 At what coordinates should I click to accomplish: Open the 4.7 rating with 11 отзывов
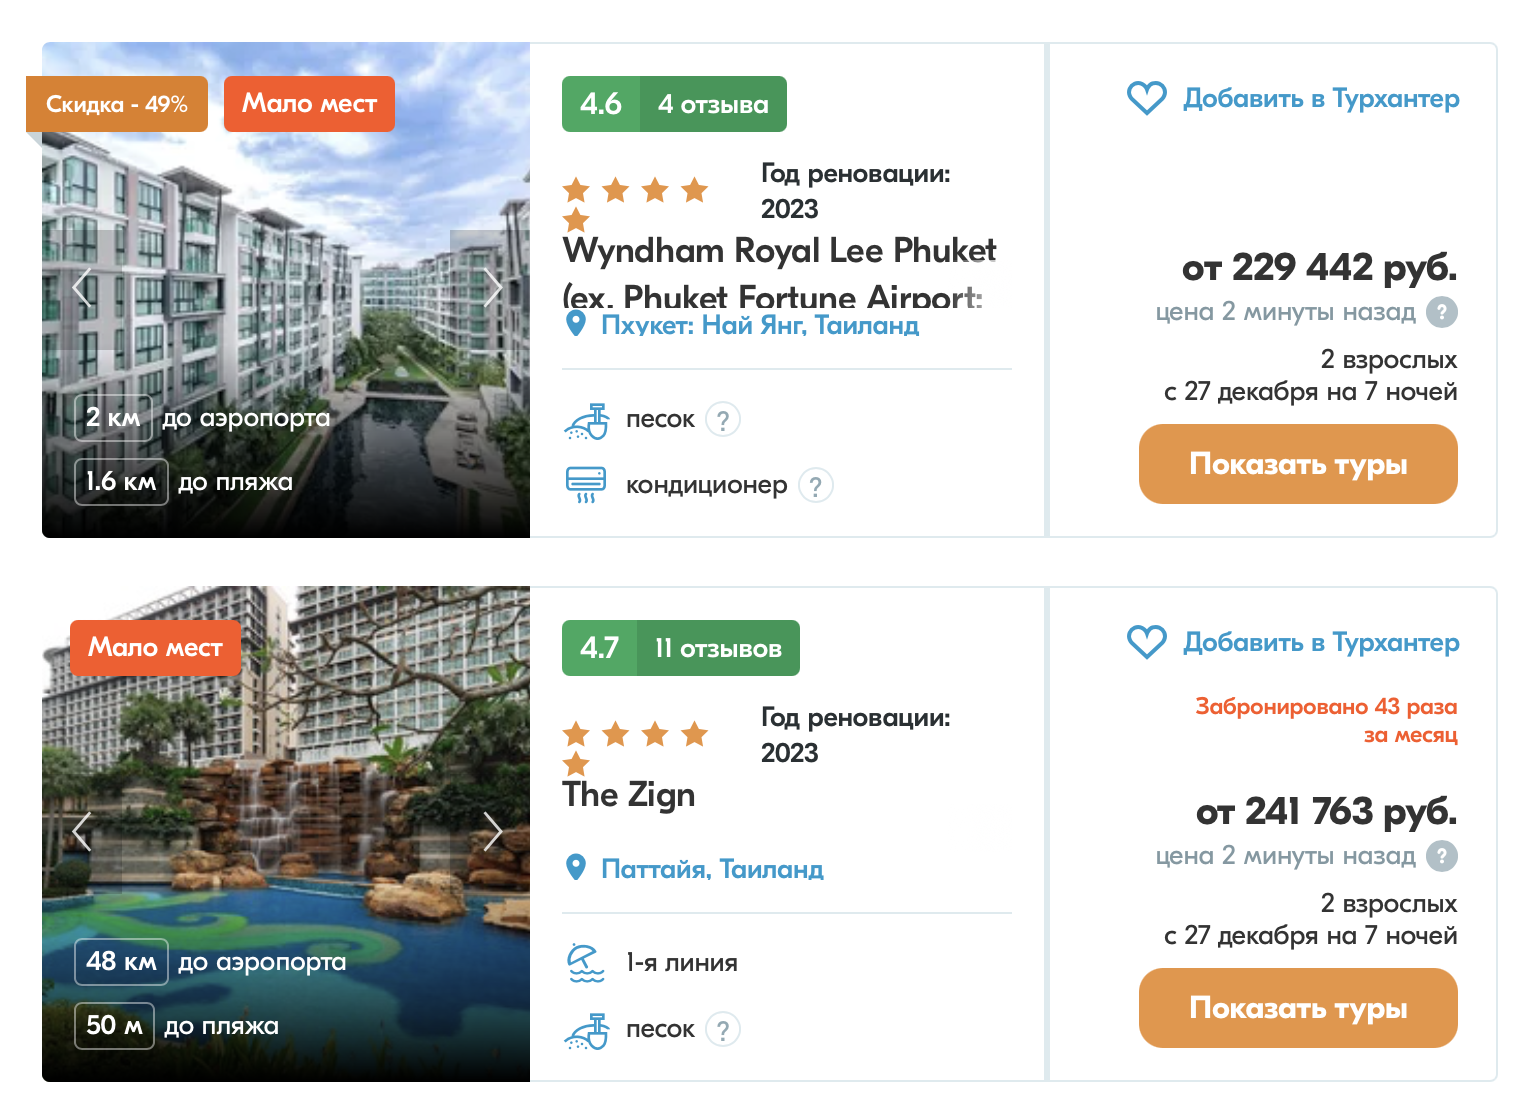tap(681, 648)
